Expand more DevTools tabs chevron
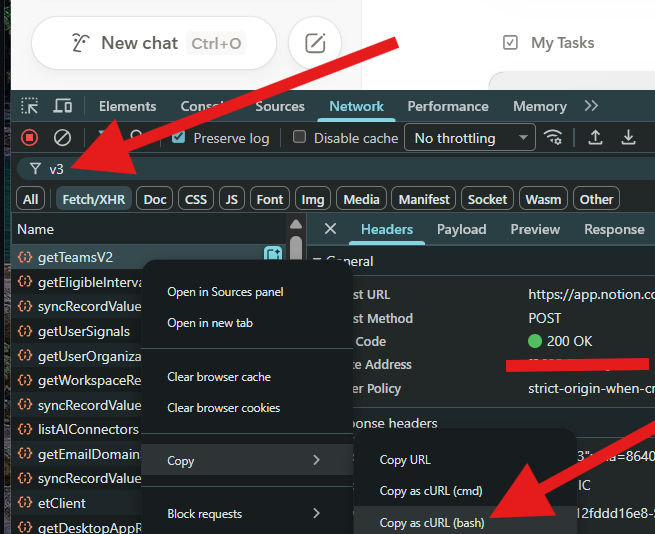The height and width of the screenshot is (534, 655). tap(592, 106)
